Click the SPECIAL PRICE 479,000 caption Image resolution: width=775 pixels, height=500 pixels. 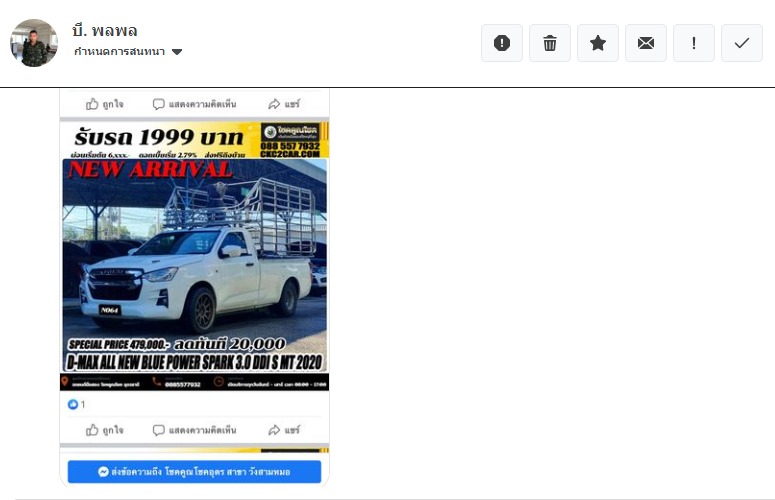[x=119, y=344]
